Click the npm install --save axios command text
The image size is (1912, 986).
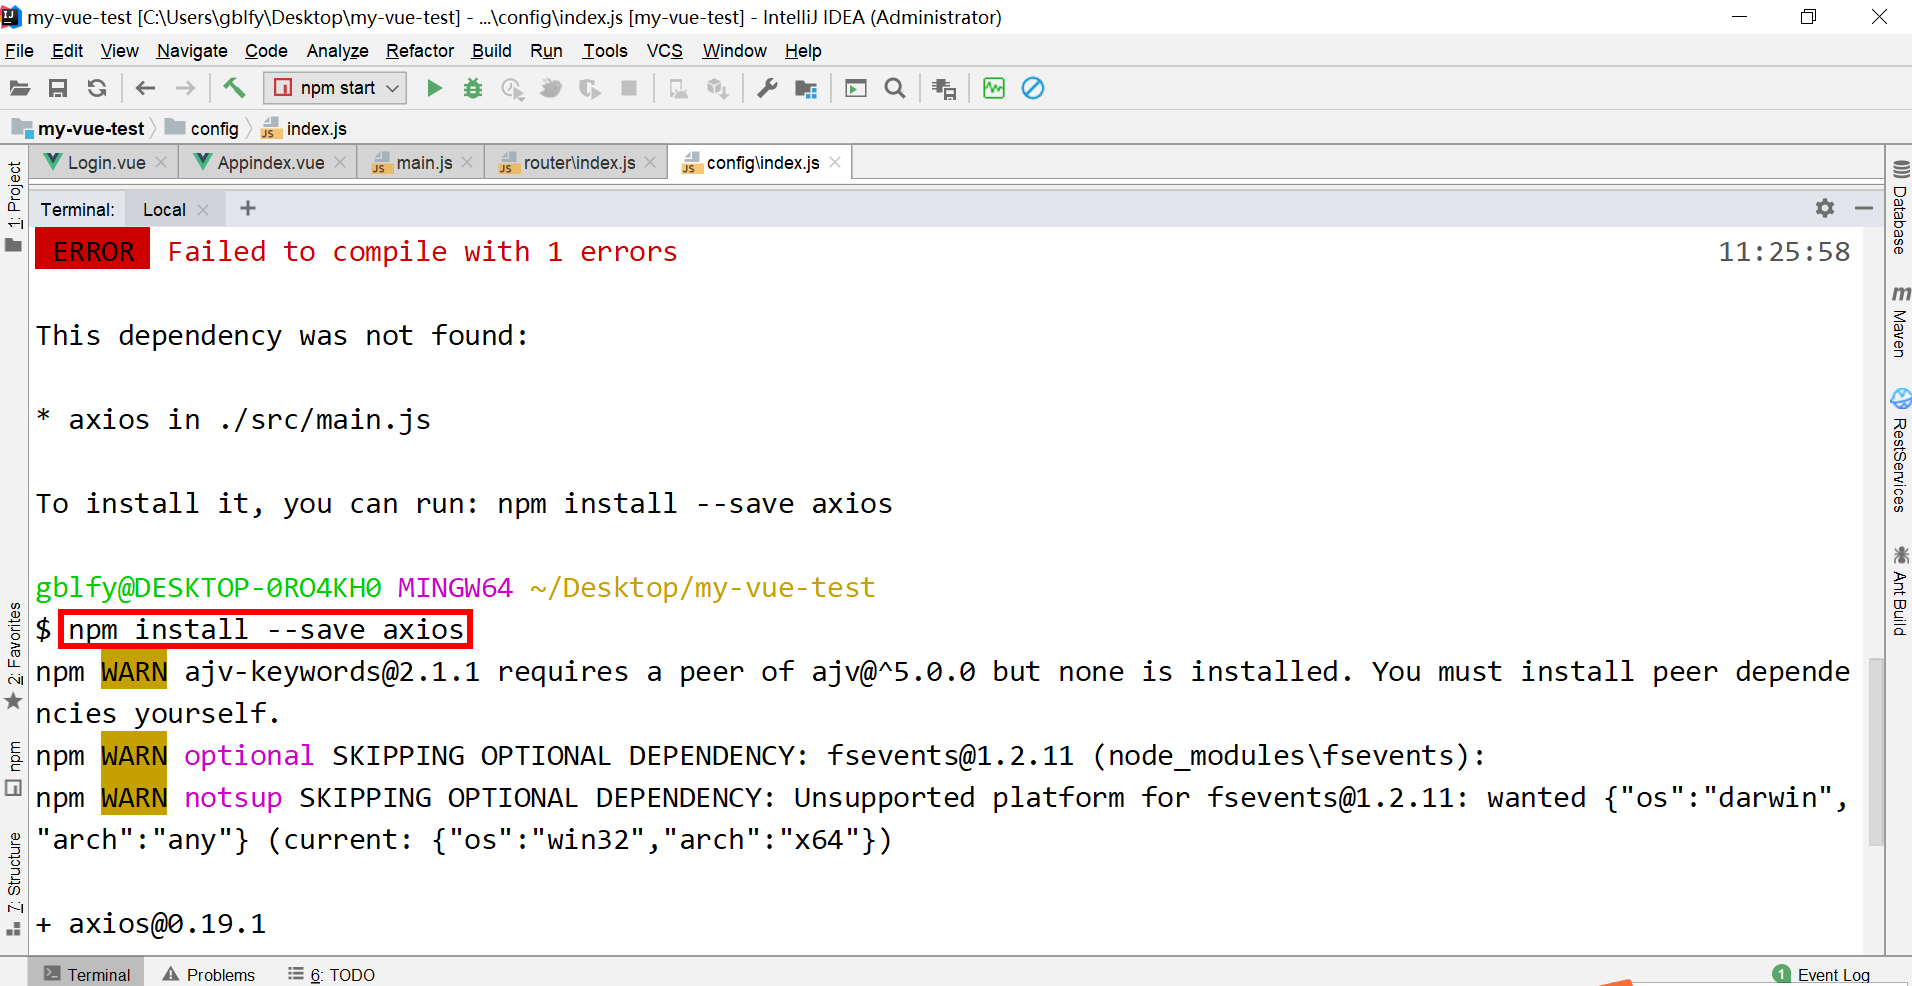click(266, 629)
